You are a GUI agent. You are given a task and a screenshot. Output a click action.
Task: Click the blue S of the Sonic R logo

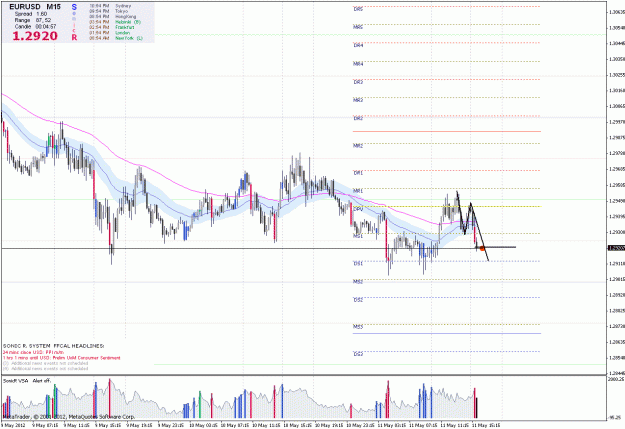coord(74,7)
